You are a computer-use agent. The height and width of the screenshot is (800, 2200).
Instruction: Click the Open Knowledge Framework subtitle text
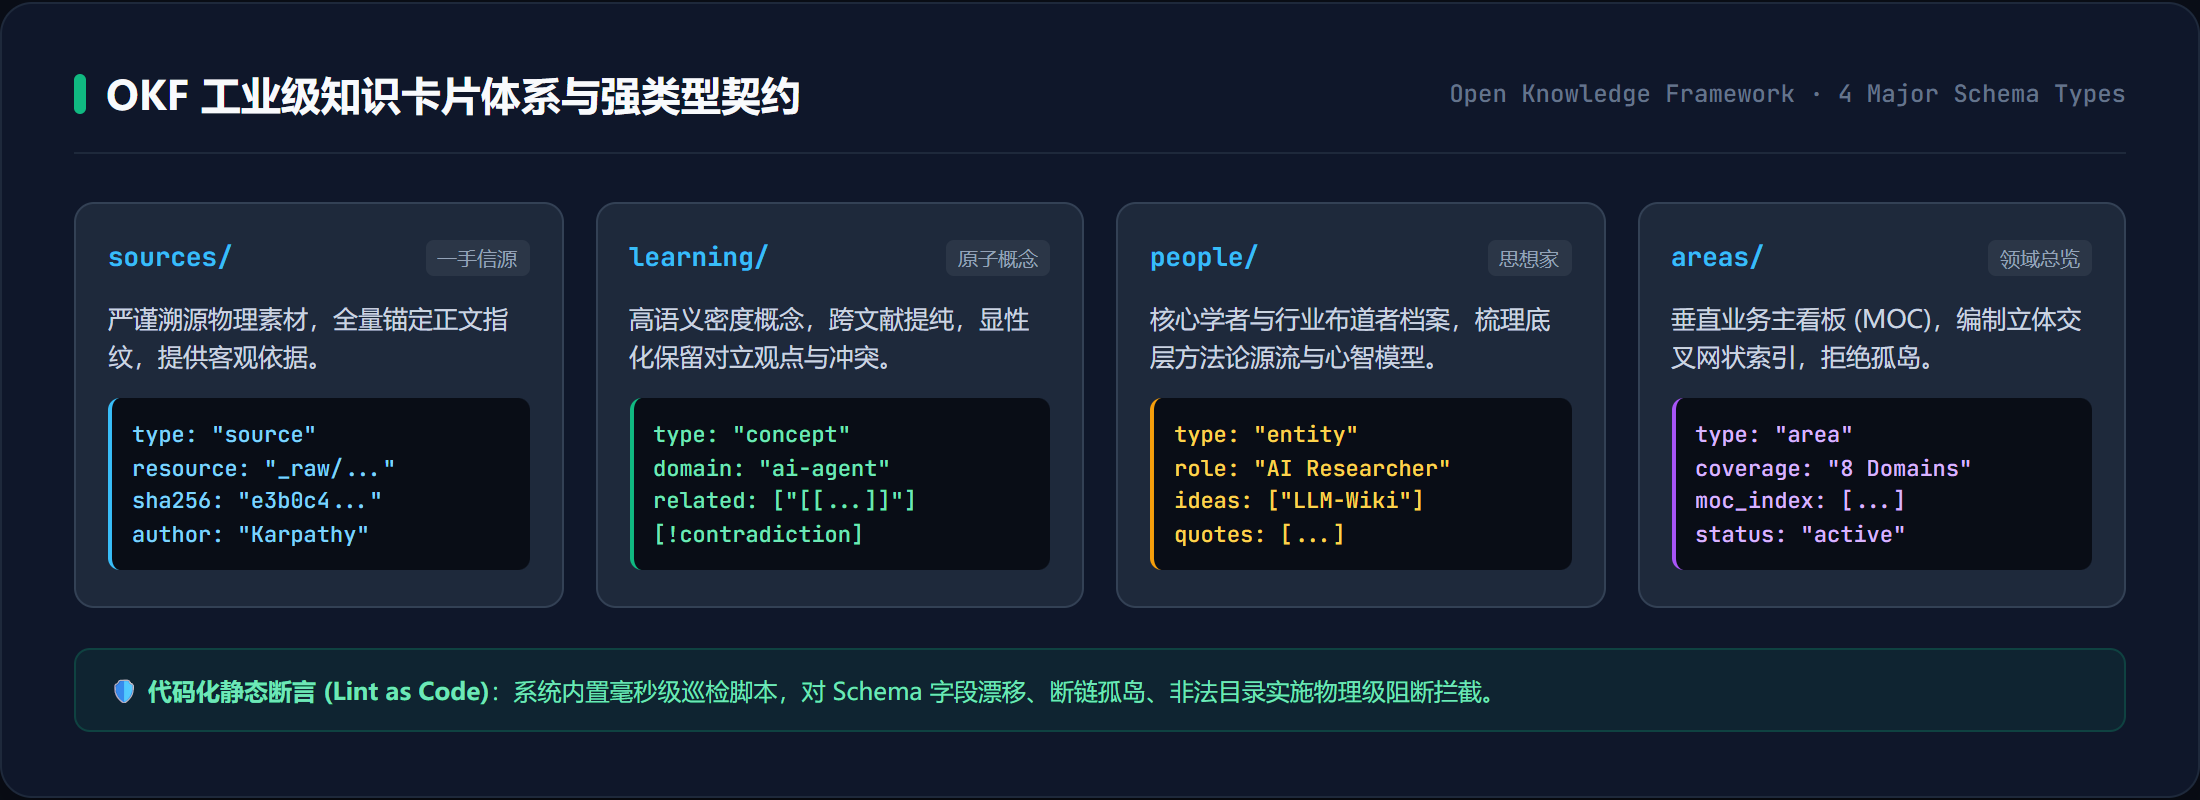tap(1787, 94)
